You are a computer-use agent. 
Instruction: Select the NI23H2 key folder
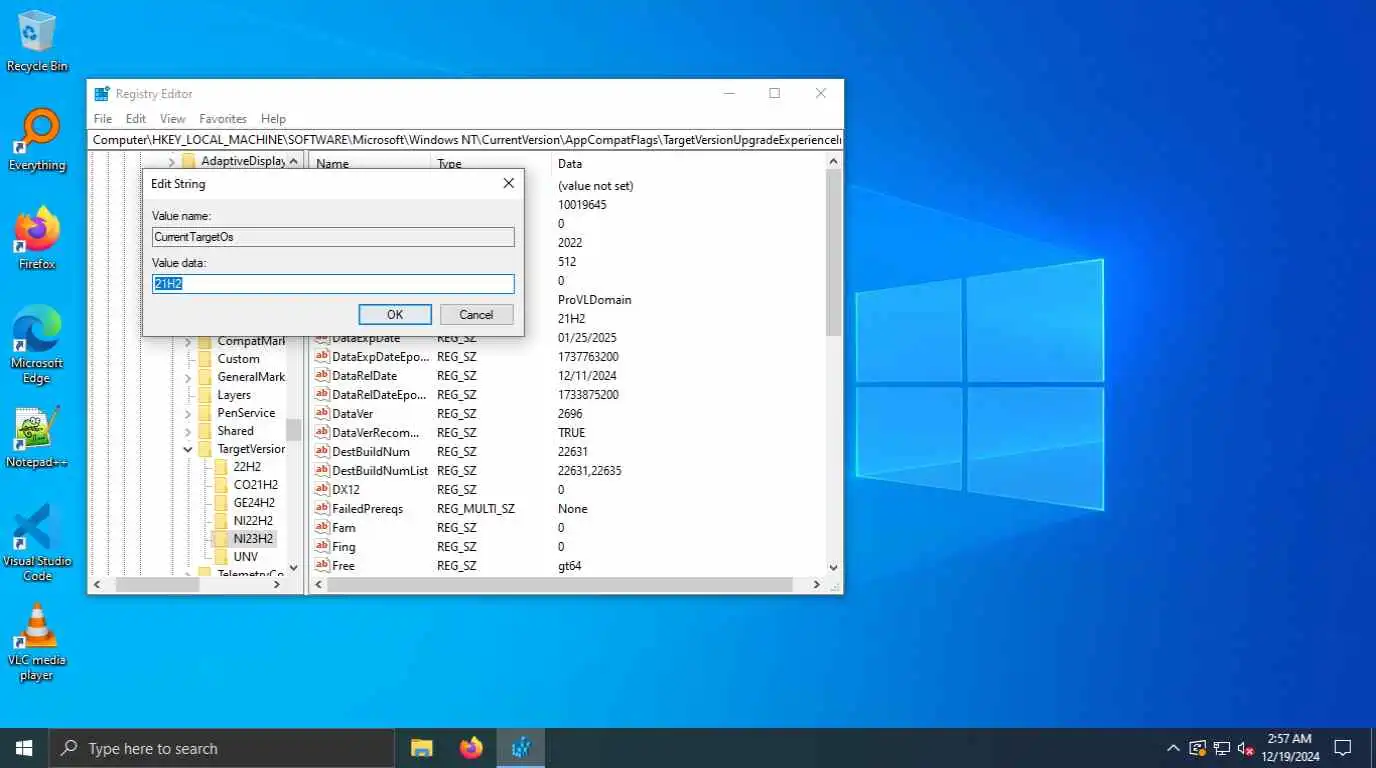point(253,539)
